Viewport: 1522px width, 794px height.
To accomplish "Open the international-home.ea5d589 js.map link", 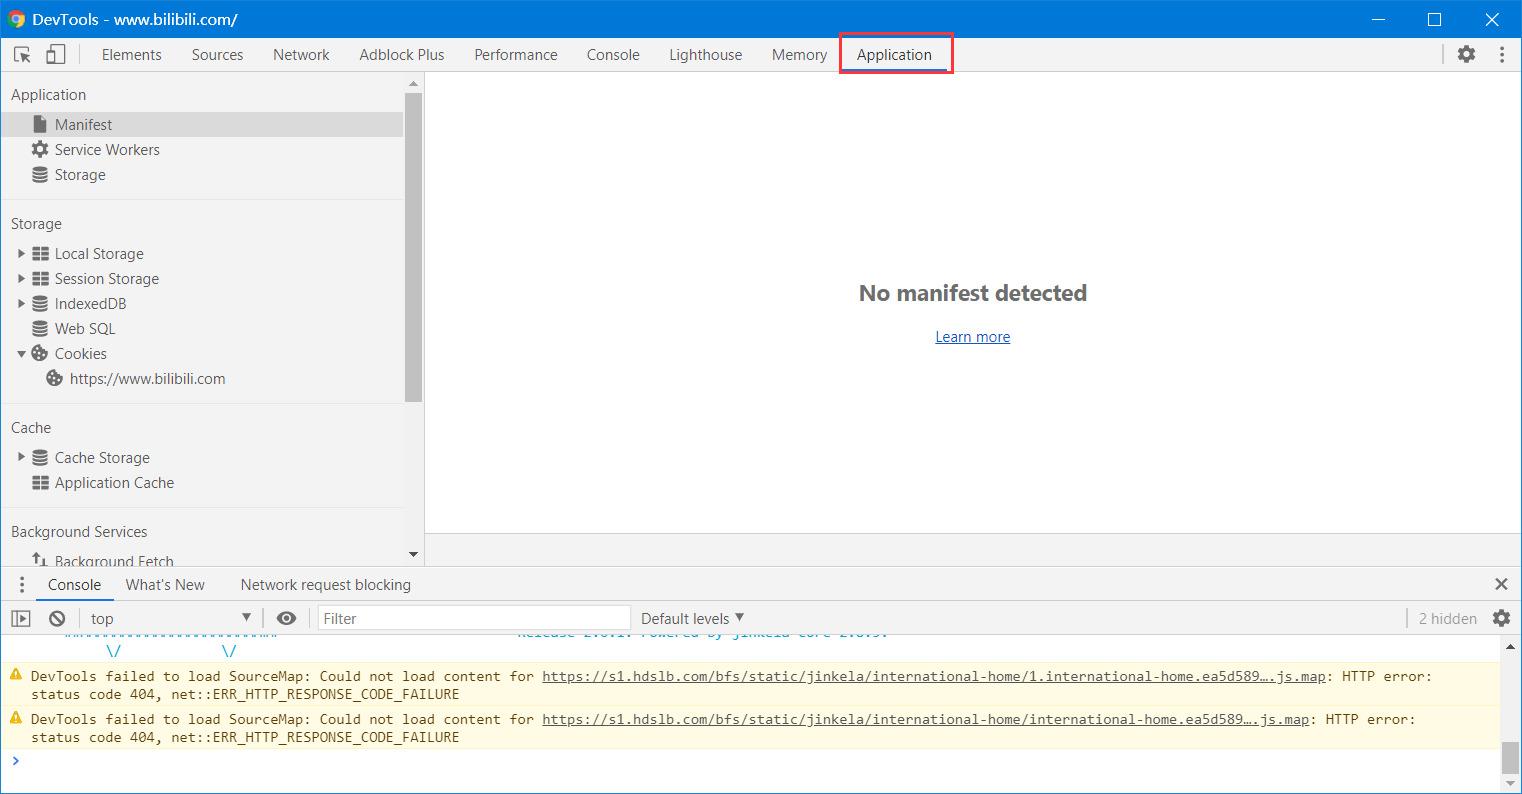I will click(x=926, y=719).
